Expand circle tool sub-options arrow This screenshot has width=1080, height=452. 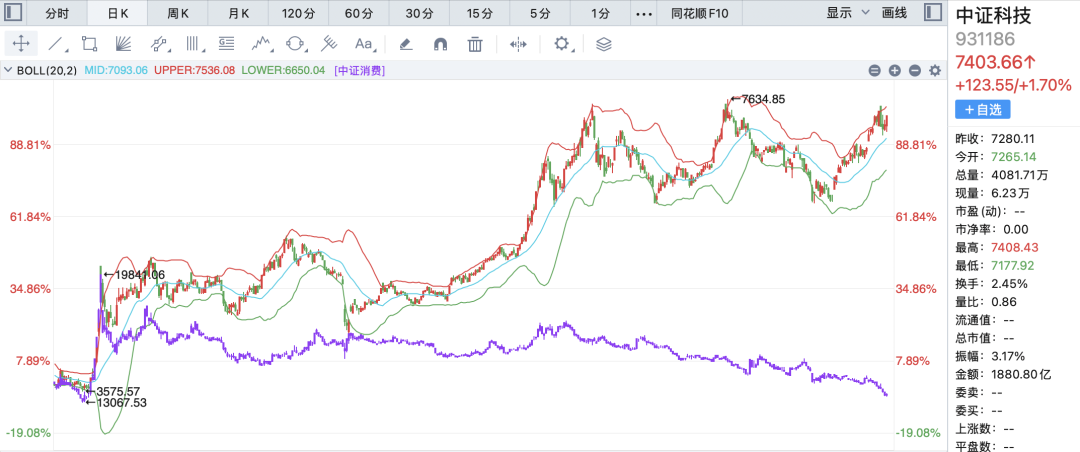click(306, 51)
